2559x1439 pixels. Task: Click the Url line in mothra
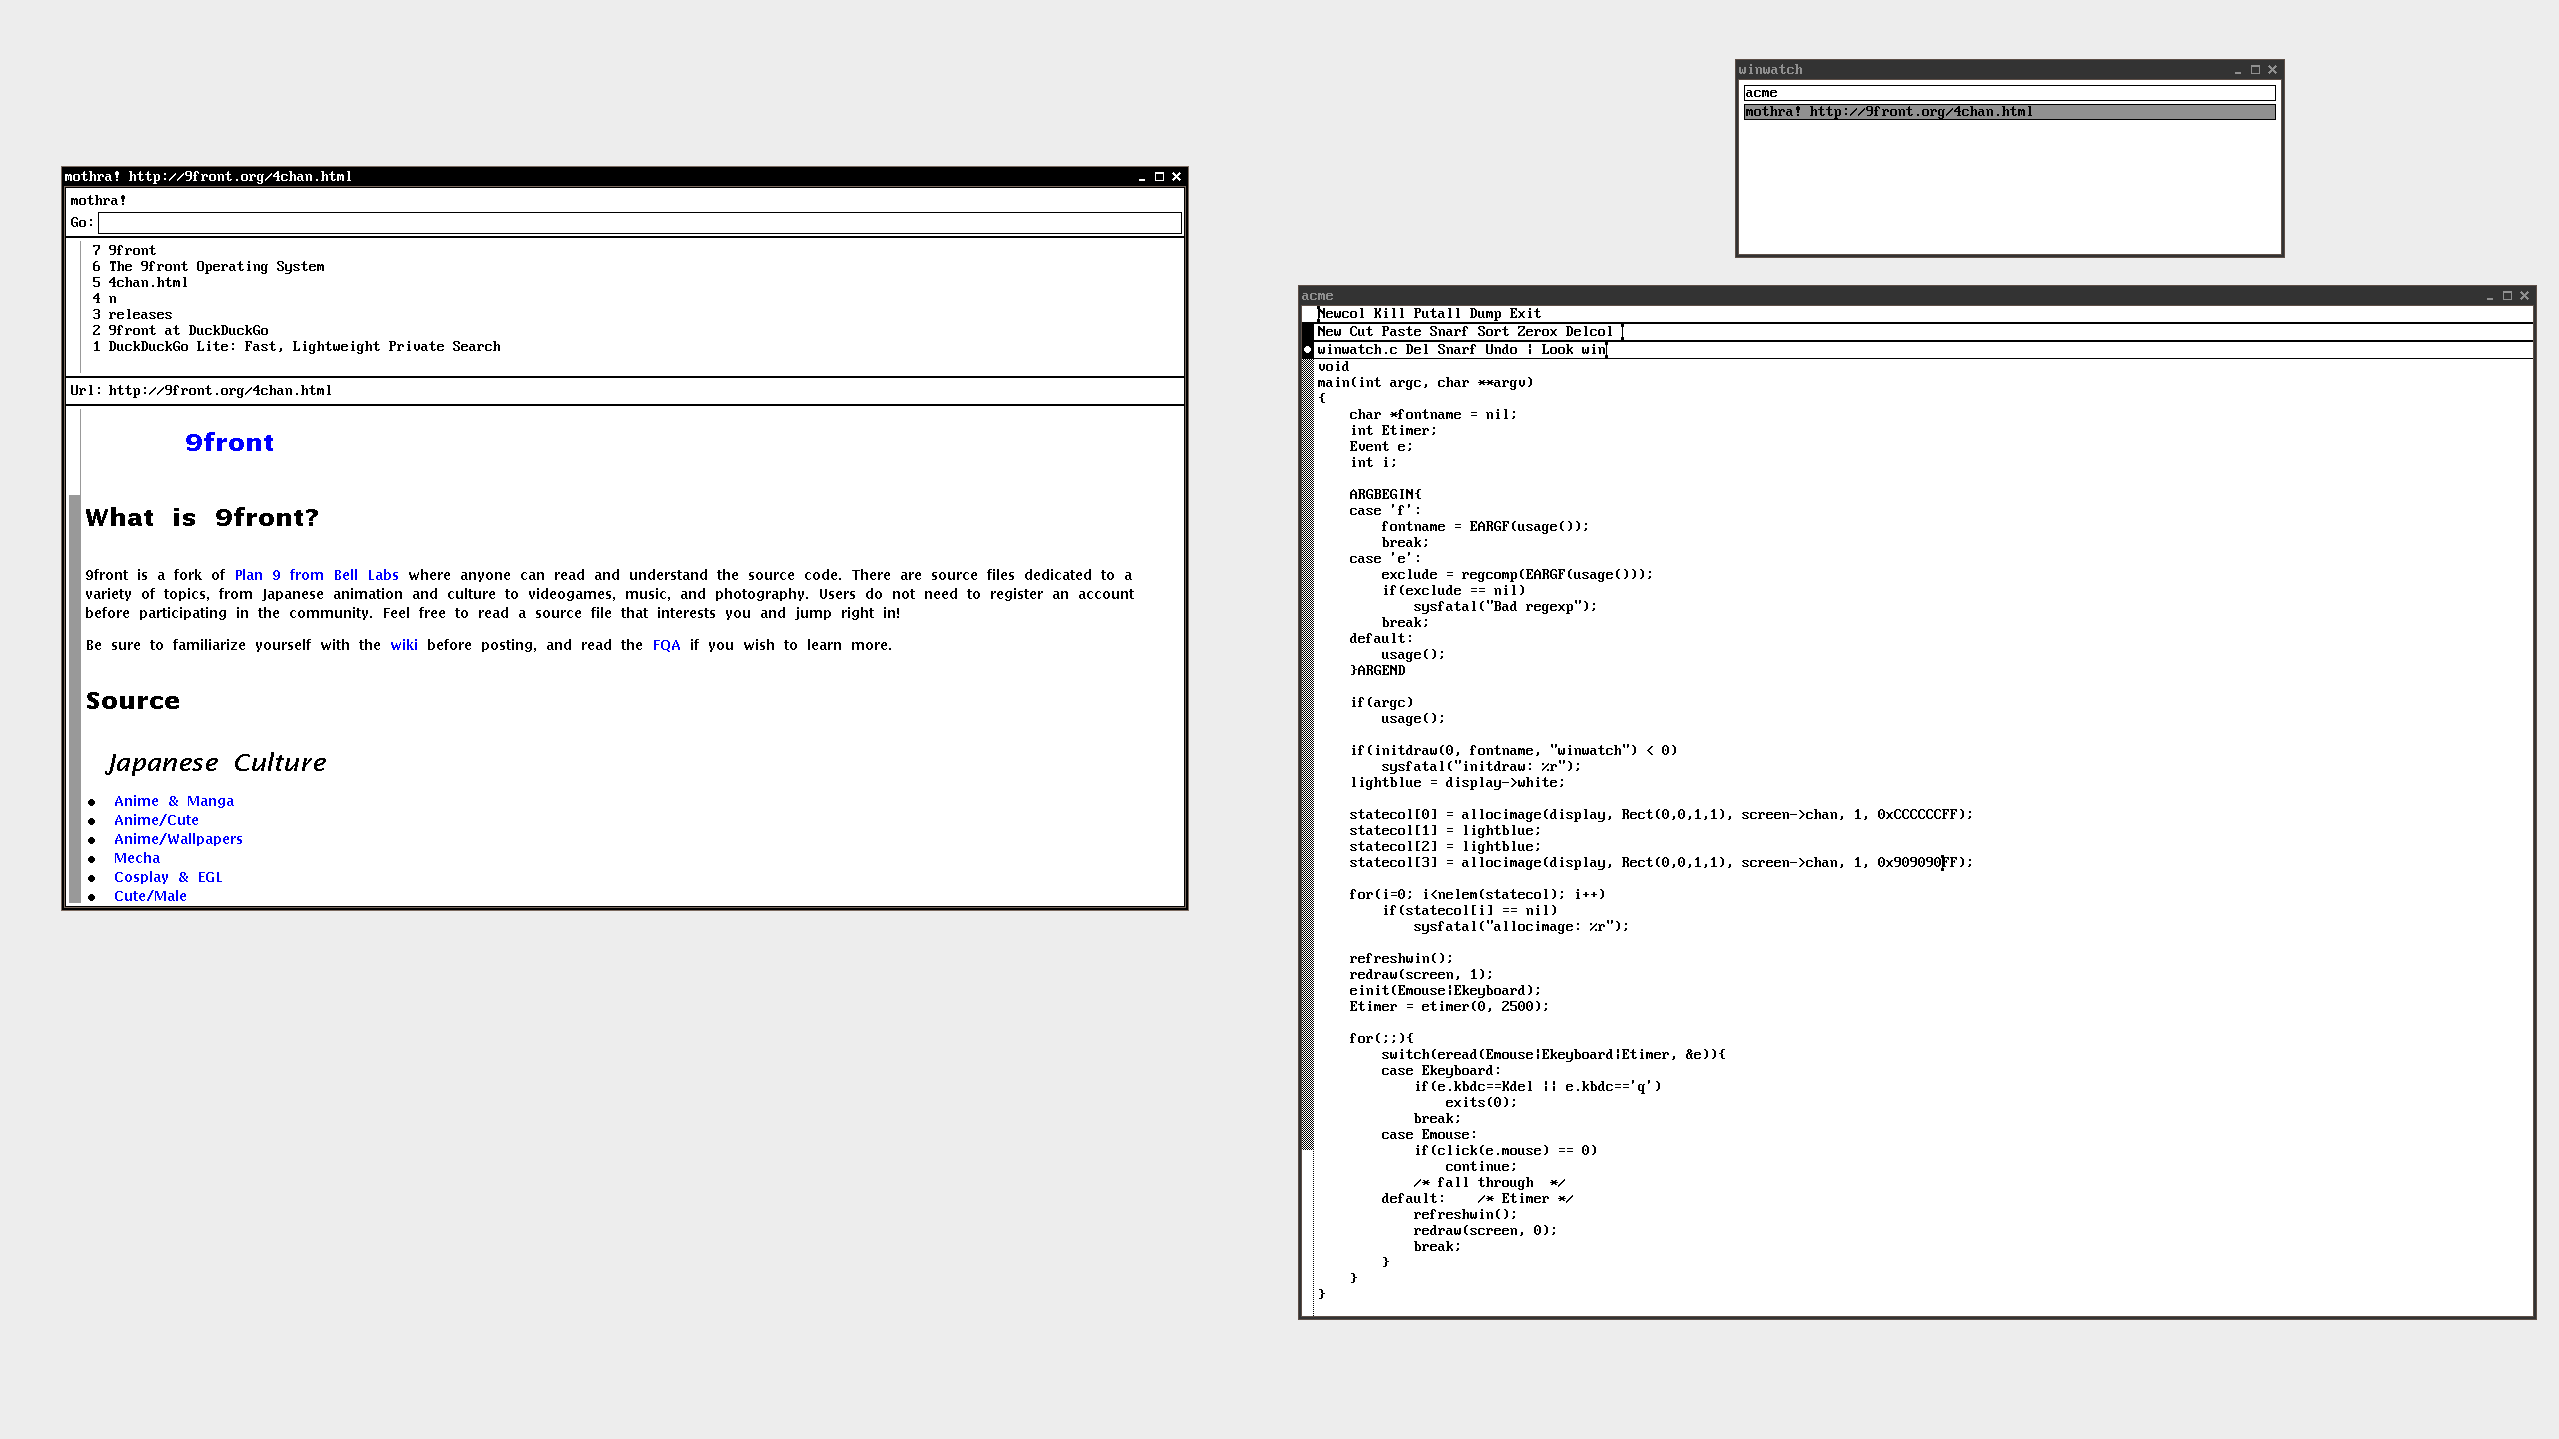click(x=625, y=391)
